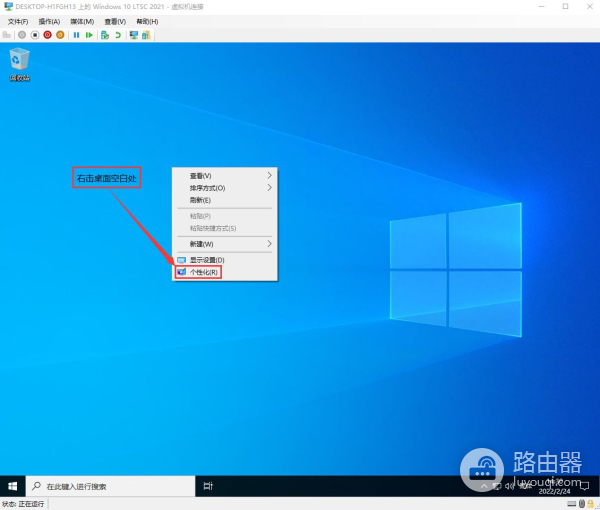Open the guest Windows Start menu

coord(13,486)
